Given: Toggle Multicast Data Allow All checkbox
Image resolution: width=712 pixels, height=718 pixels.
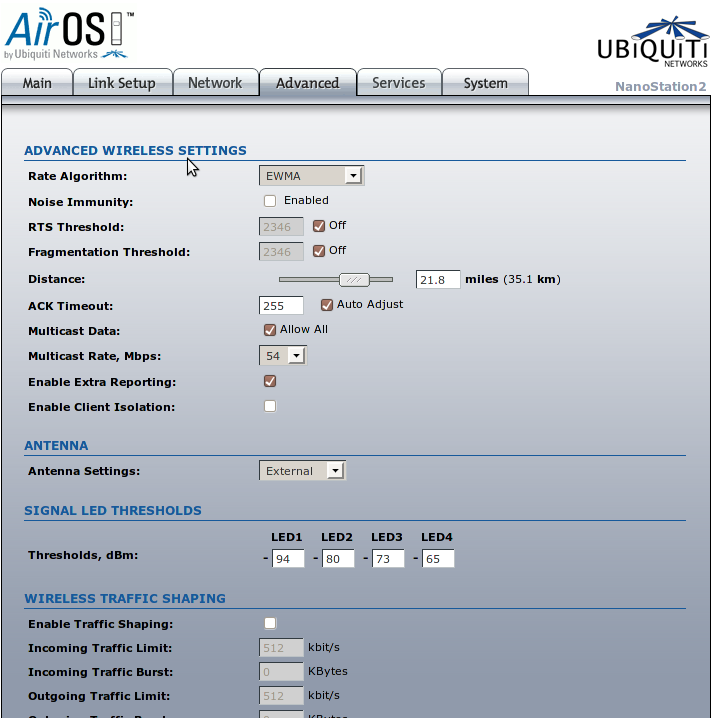Looking at the screenshot, I should pos(270,330).
